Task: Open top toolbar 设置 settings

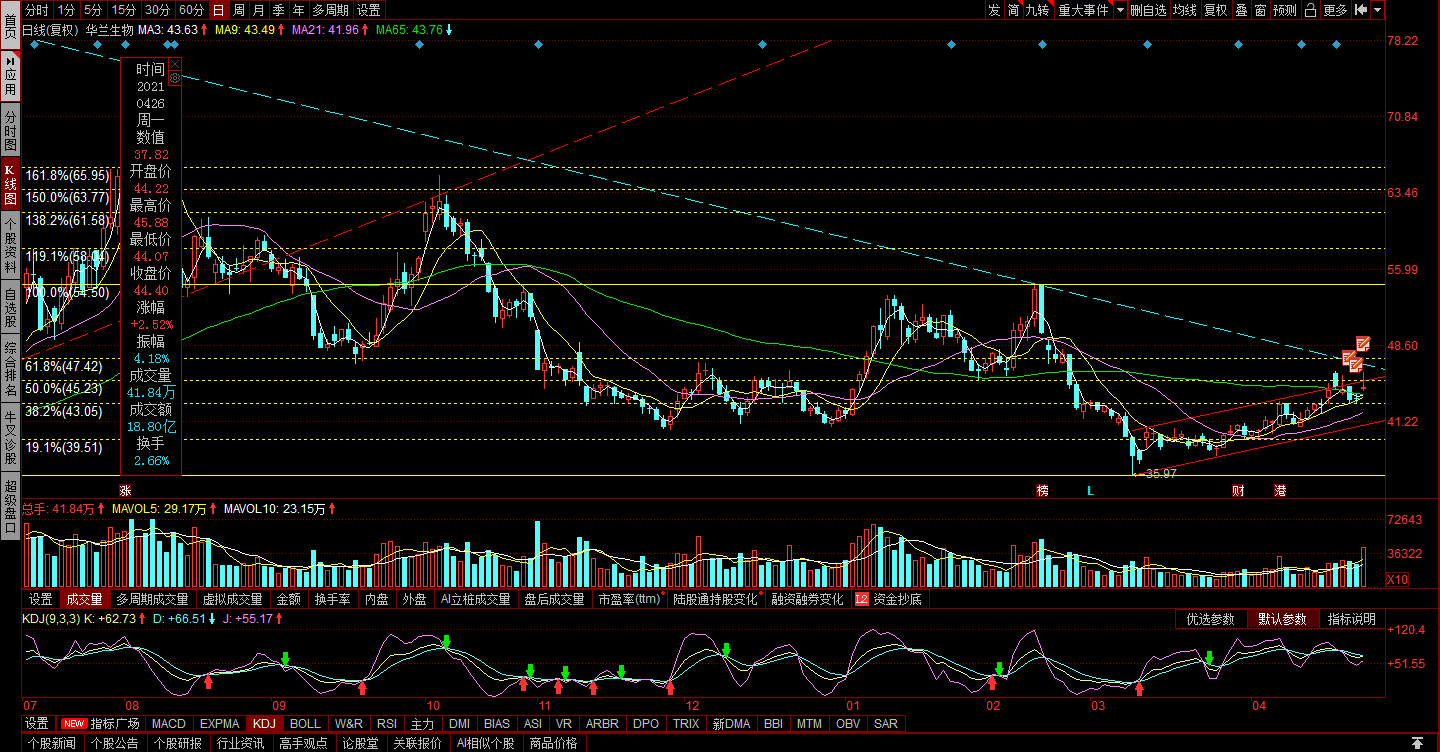Action: point(369,10)
